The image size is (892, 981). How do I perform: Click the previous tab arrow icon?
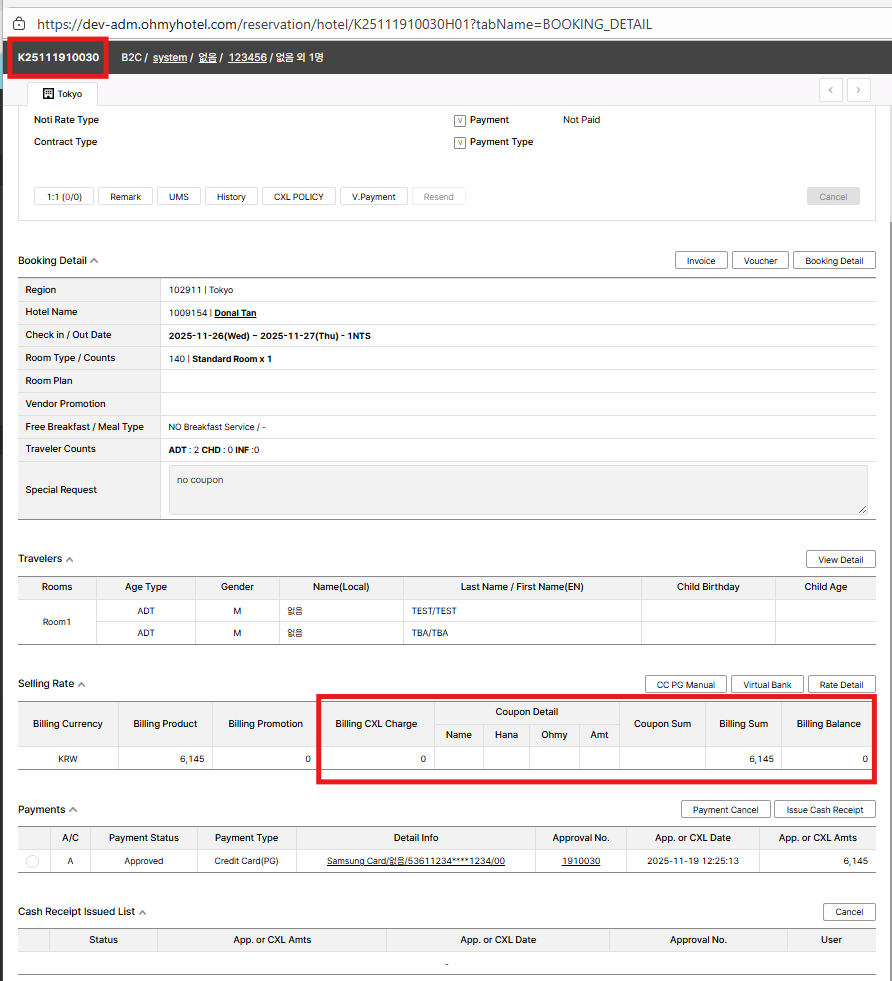tap(830, 91)
